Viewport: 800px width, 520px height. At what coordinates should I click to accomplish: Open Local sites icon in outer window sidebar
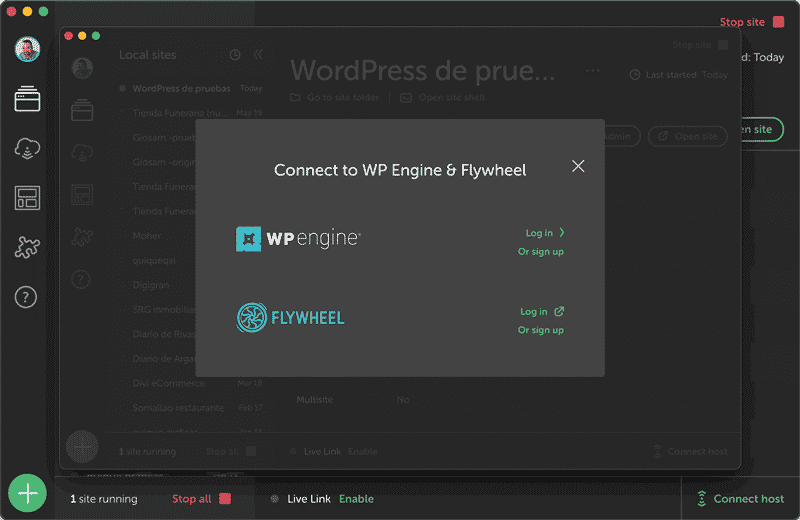click(27, 99)
